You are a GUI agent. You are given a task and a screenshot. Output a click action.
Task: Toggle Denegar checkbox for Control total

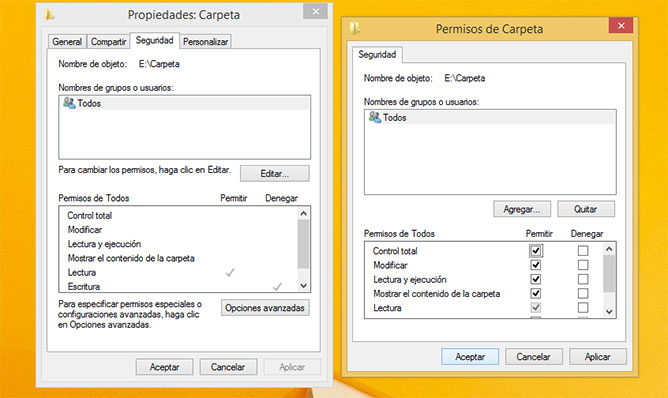(x=583, y=251)
